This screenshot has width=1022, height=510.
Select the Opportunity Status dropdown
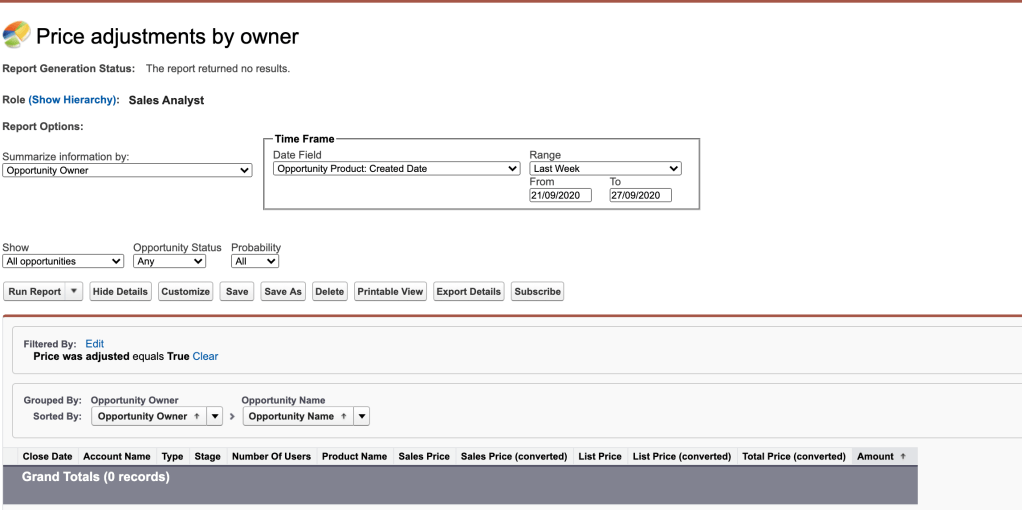click(x=169, y=261)
